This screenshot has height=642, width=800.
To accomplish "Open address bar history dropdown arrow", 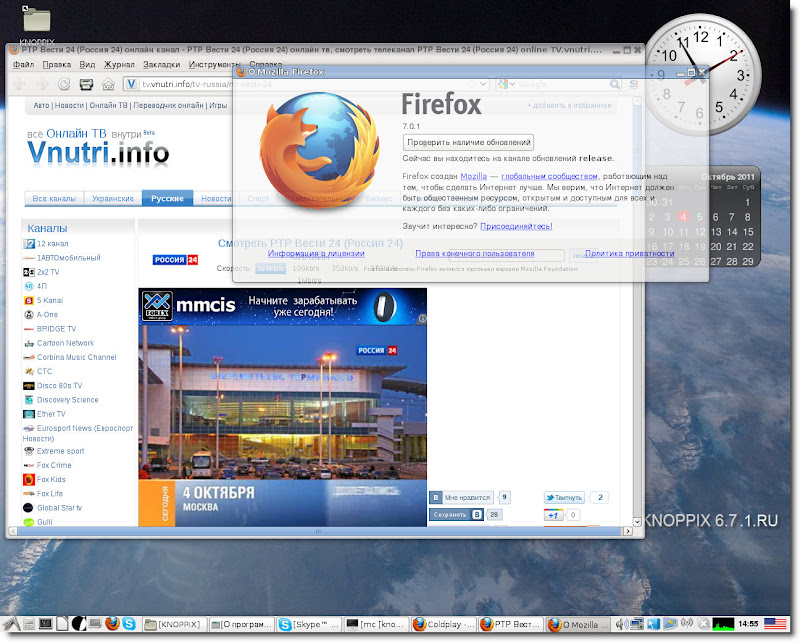I will (483, 84).
